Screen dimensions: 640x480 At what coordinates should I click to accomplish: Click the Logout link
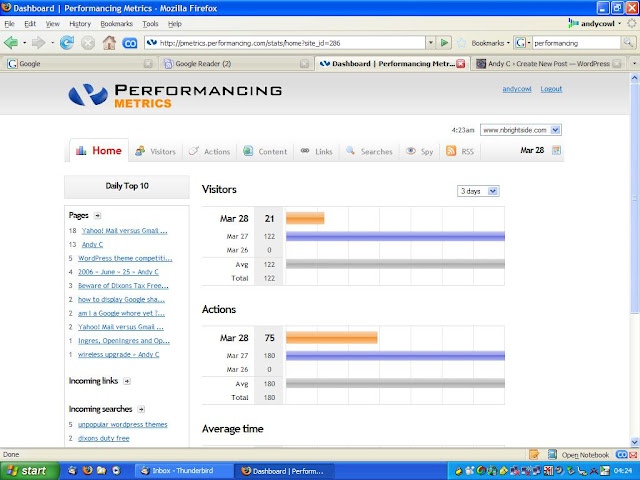point(551,89)
